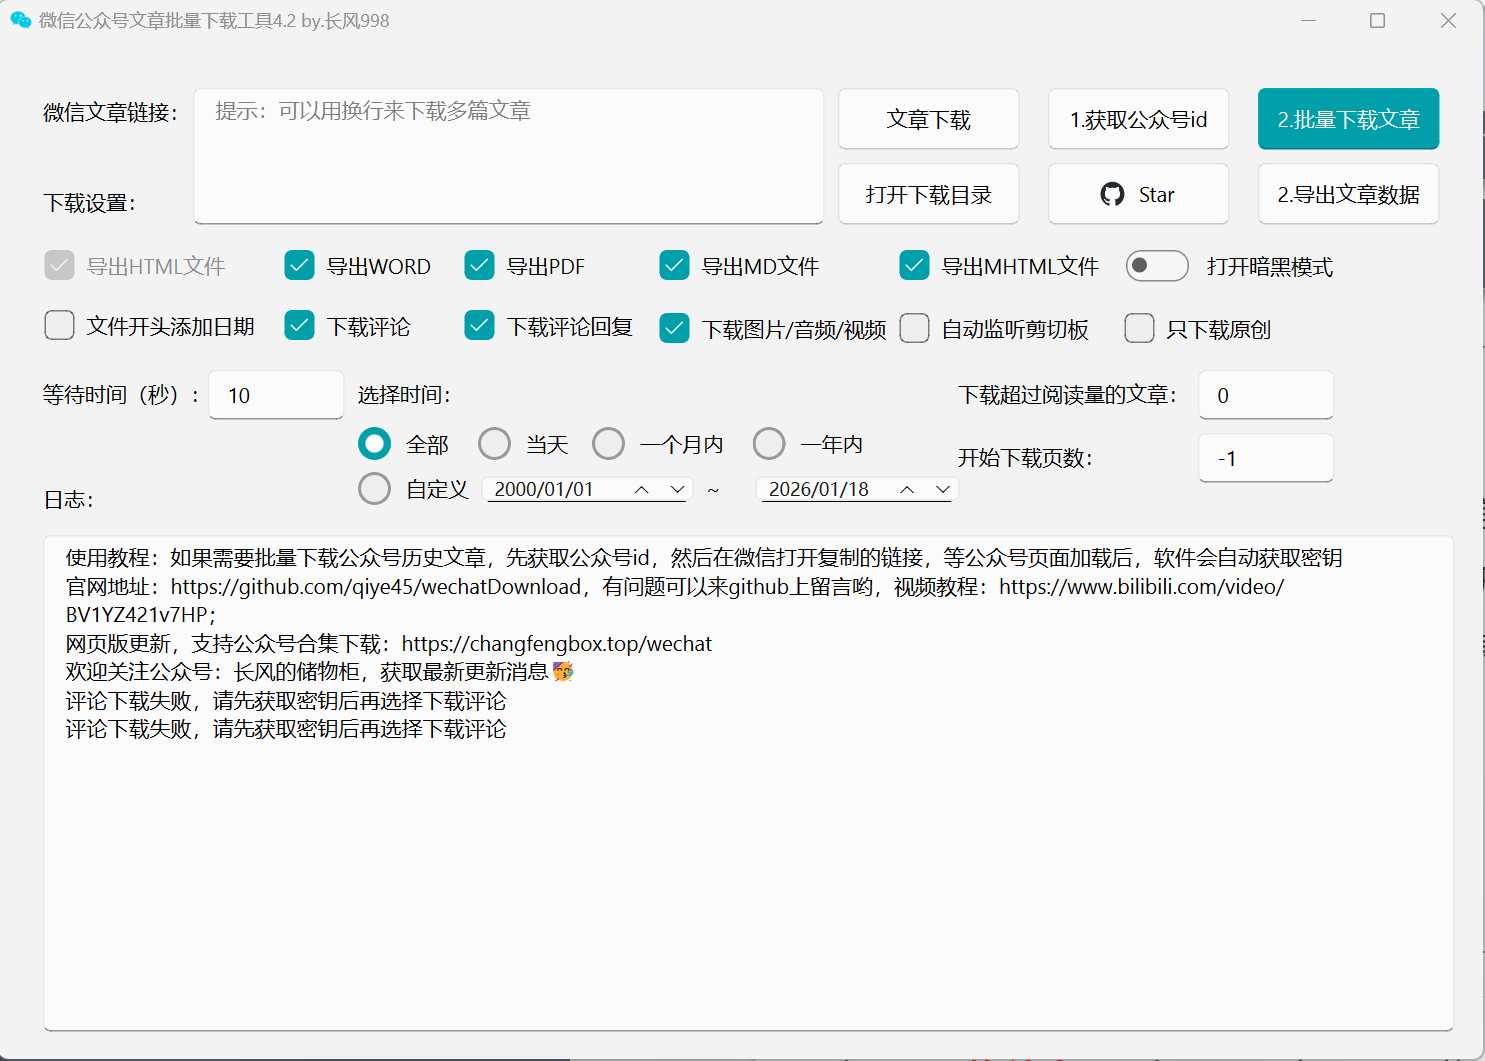This screenshot has height=1061, width=1485.
Task: Increase start date using up arrow
Action: (x=642, y=489)
